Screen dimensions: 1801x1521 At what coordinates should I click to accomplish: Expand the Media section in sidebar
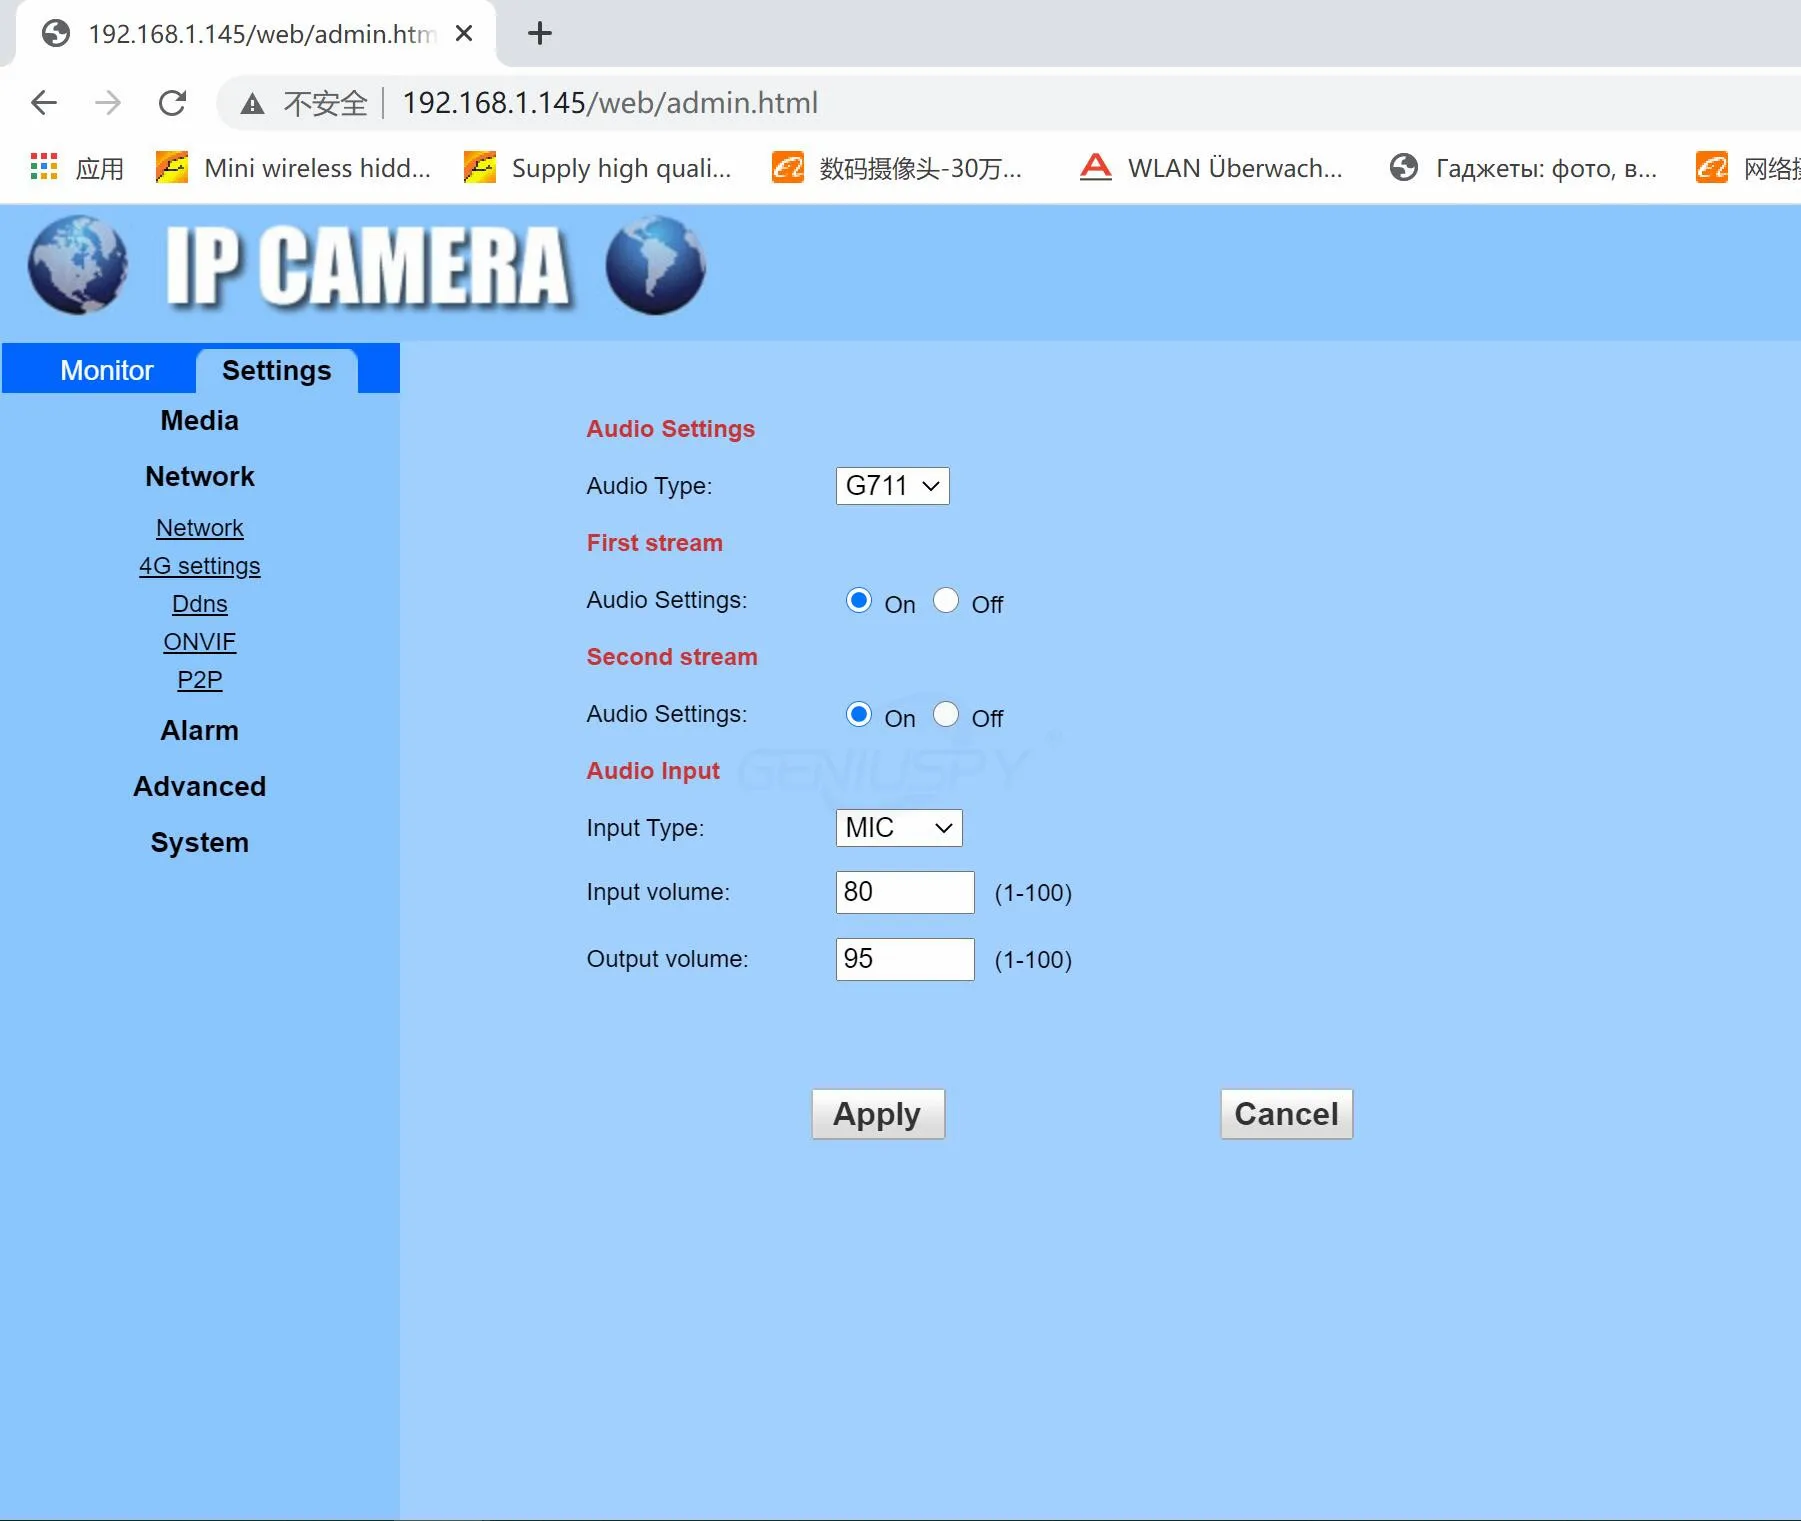[x=199, y=421]
